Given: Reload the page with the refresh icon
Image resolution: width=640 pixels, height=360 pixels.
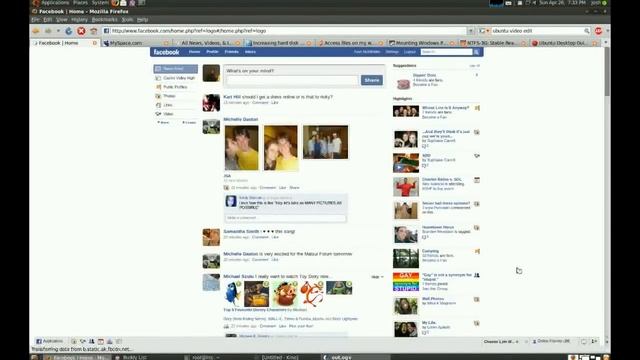Looking at the screenshot, I should click(x=69, y=31).
